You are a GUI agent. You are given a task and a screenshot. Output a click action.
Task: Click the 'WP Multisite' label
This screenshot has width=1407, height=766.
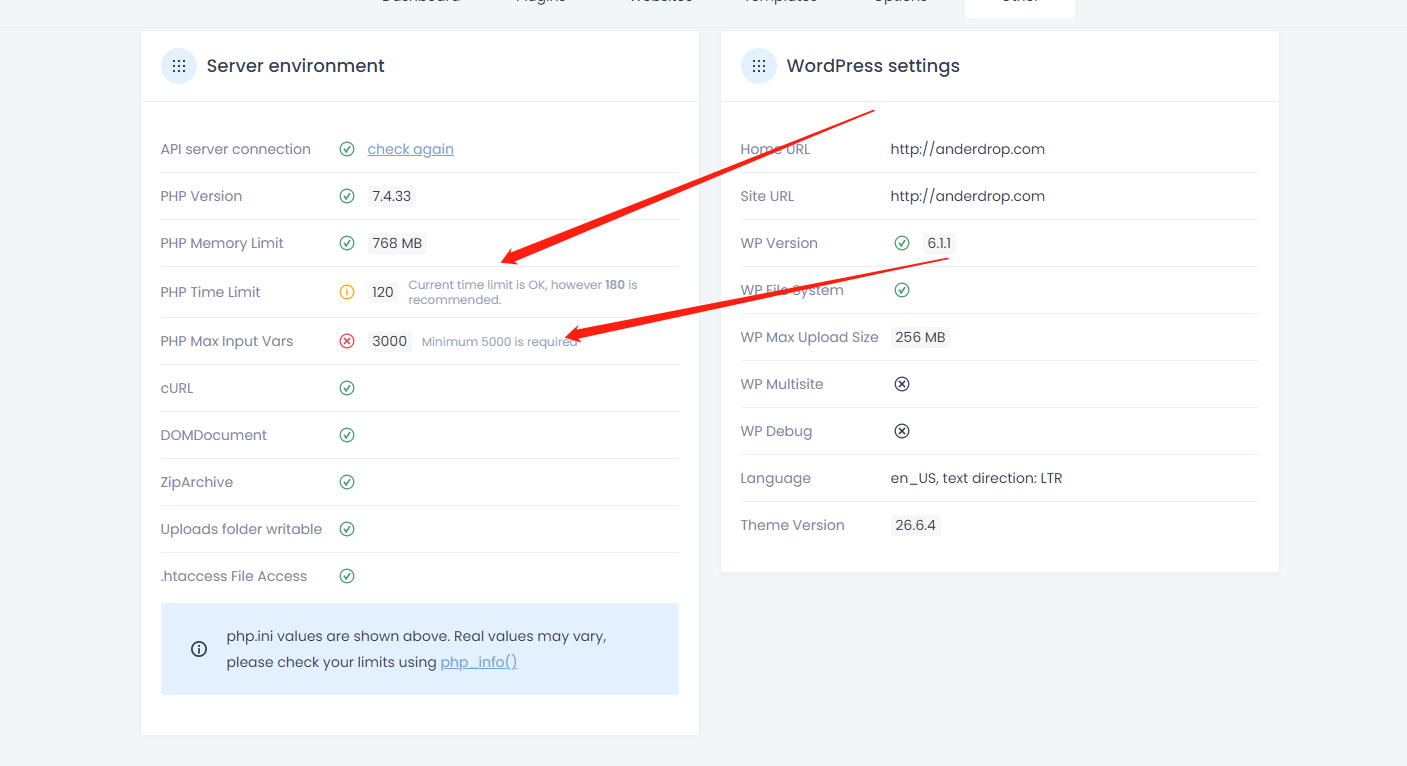pyautogui.click(x=782, y=384)
